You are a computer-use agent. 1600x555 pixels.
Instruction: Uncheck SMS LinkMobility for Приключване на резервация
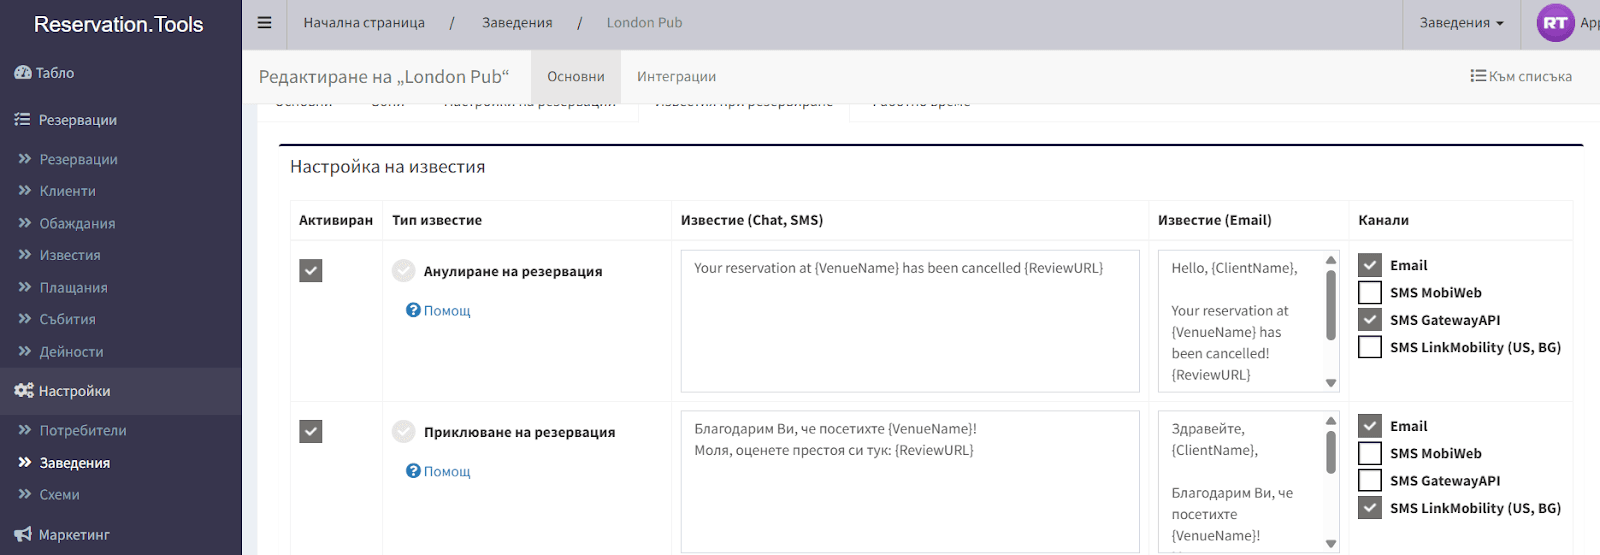tap(1370, 508)
